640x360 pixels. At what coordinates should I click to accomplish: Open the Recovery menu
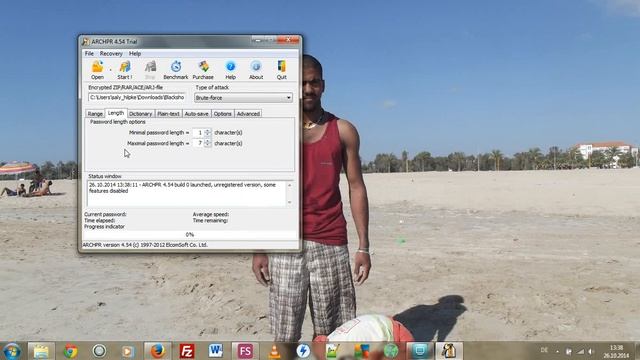pyautogui.click(x=111, y=53)
